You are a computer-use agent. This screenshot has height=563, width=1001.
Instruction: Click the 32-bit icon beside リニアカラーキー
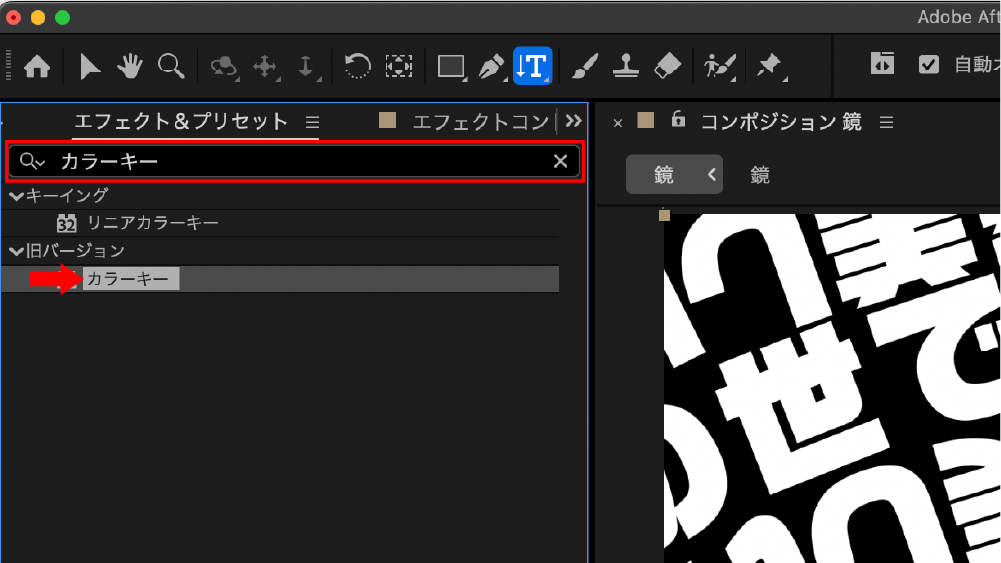[66, 223]
